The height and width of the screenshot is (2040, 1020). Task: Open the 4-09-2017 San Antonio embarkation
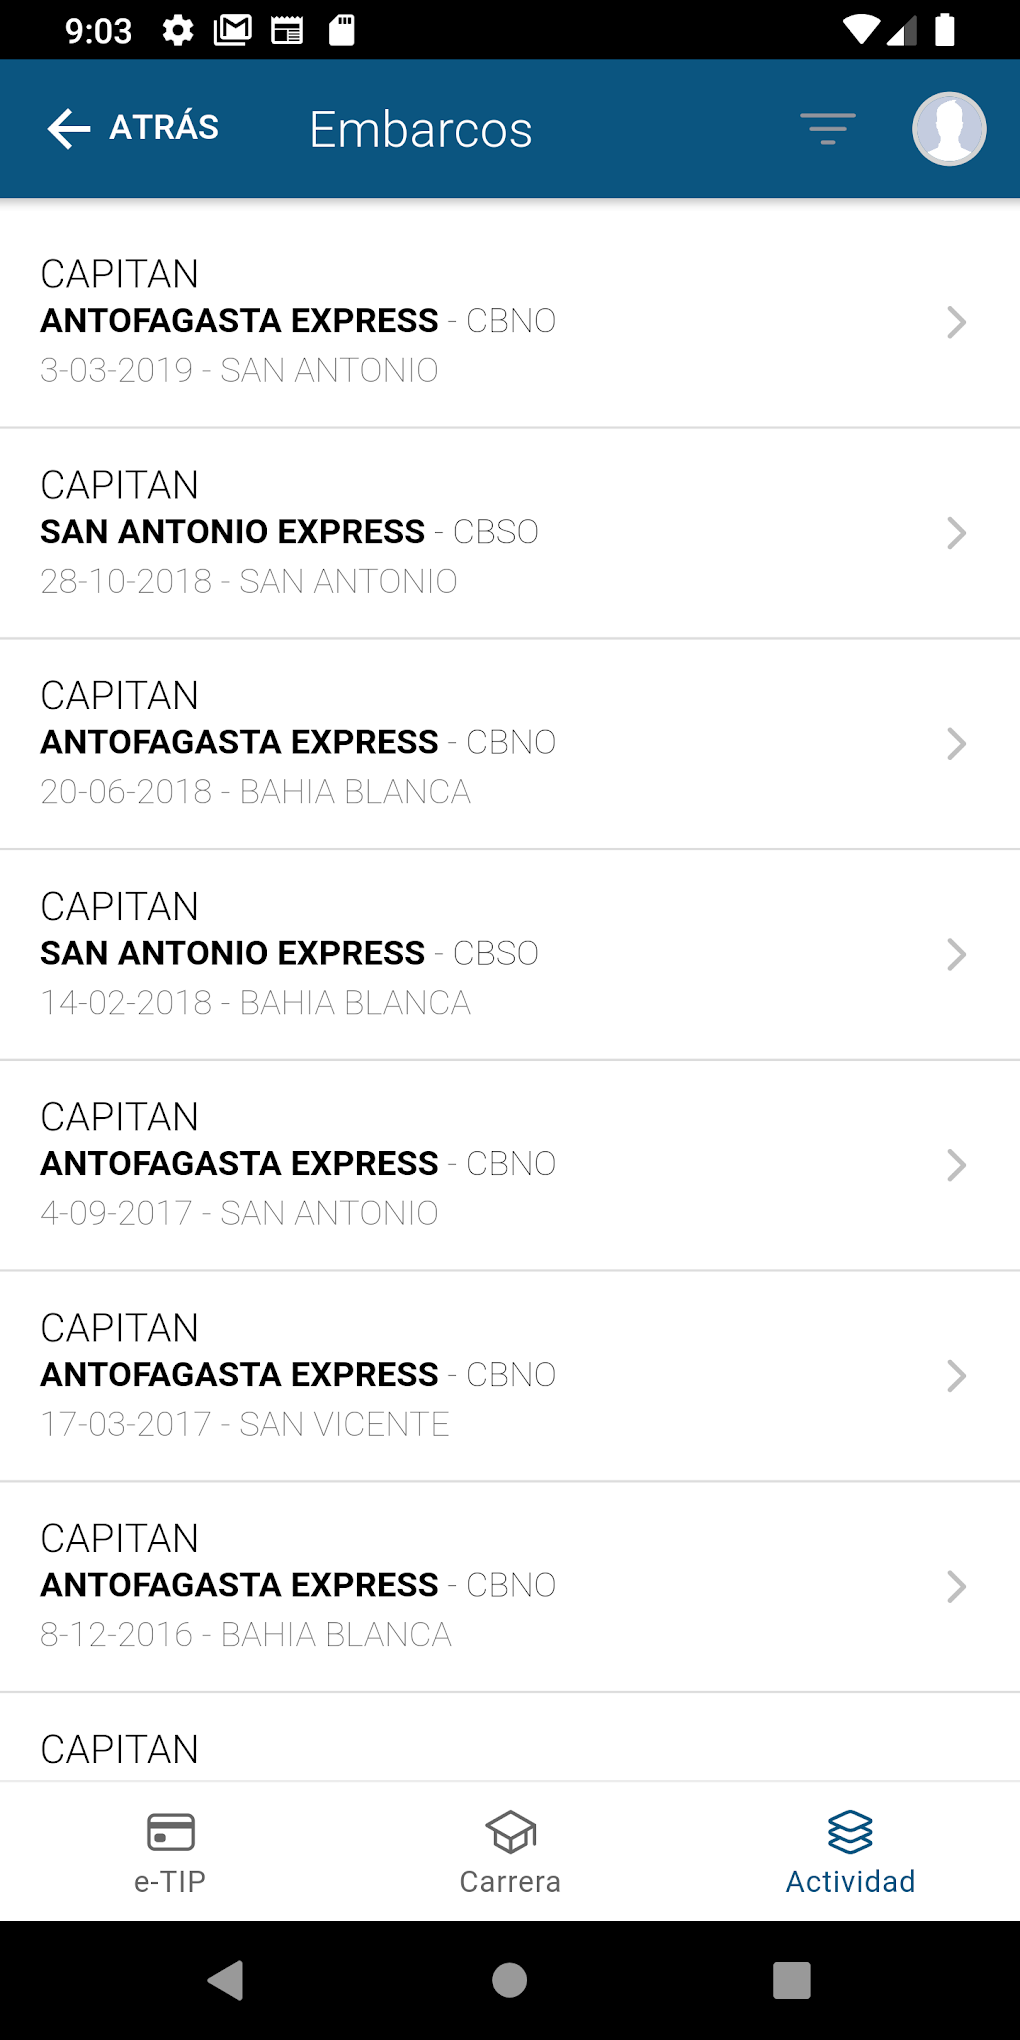pos(510,1166)
